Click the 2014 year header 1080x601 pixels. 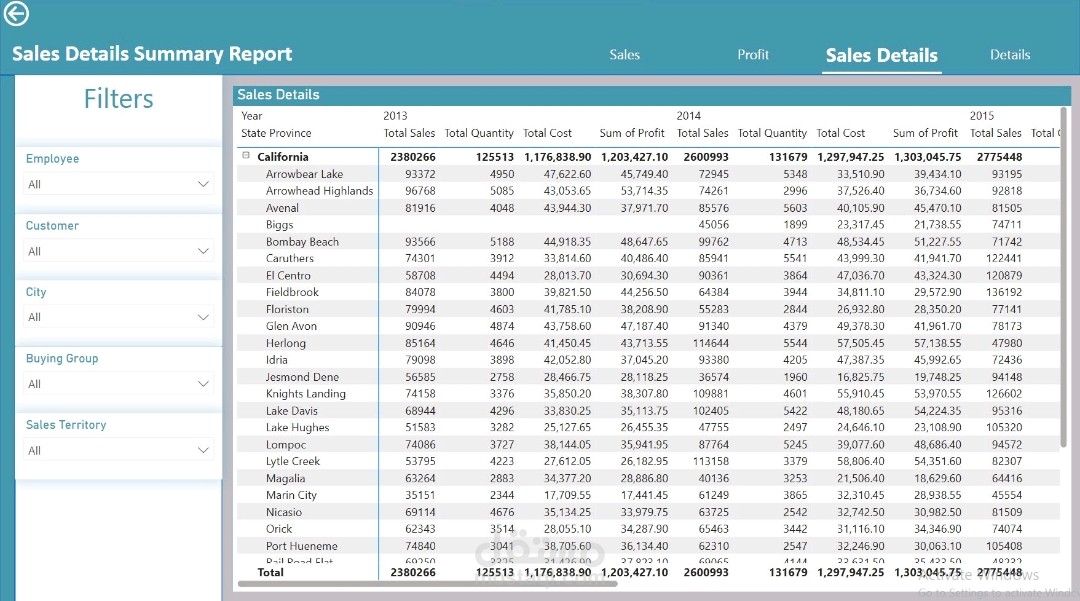(688, 116)
